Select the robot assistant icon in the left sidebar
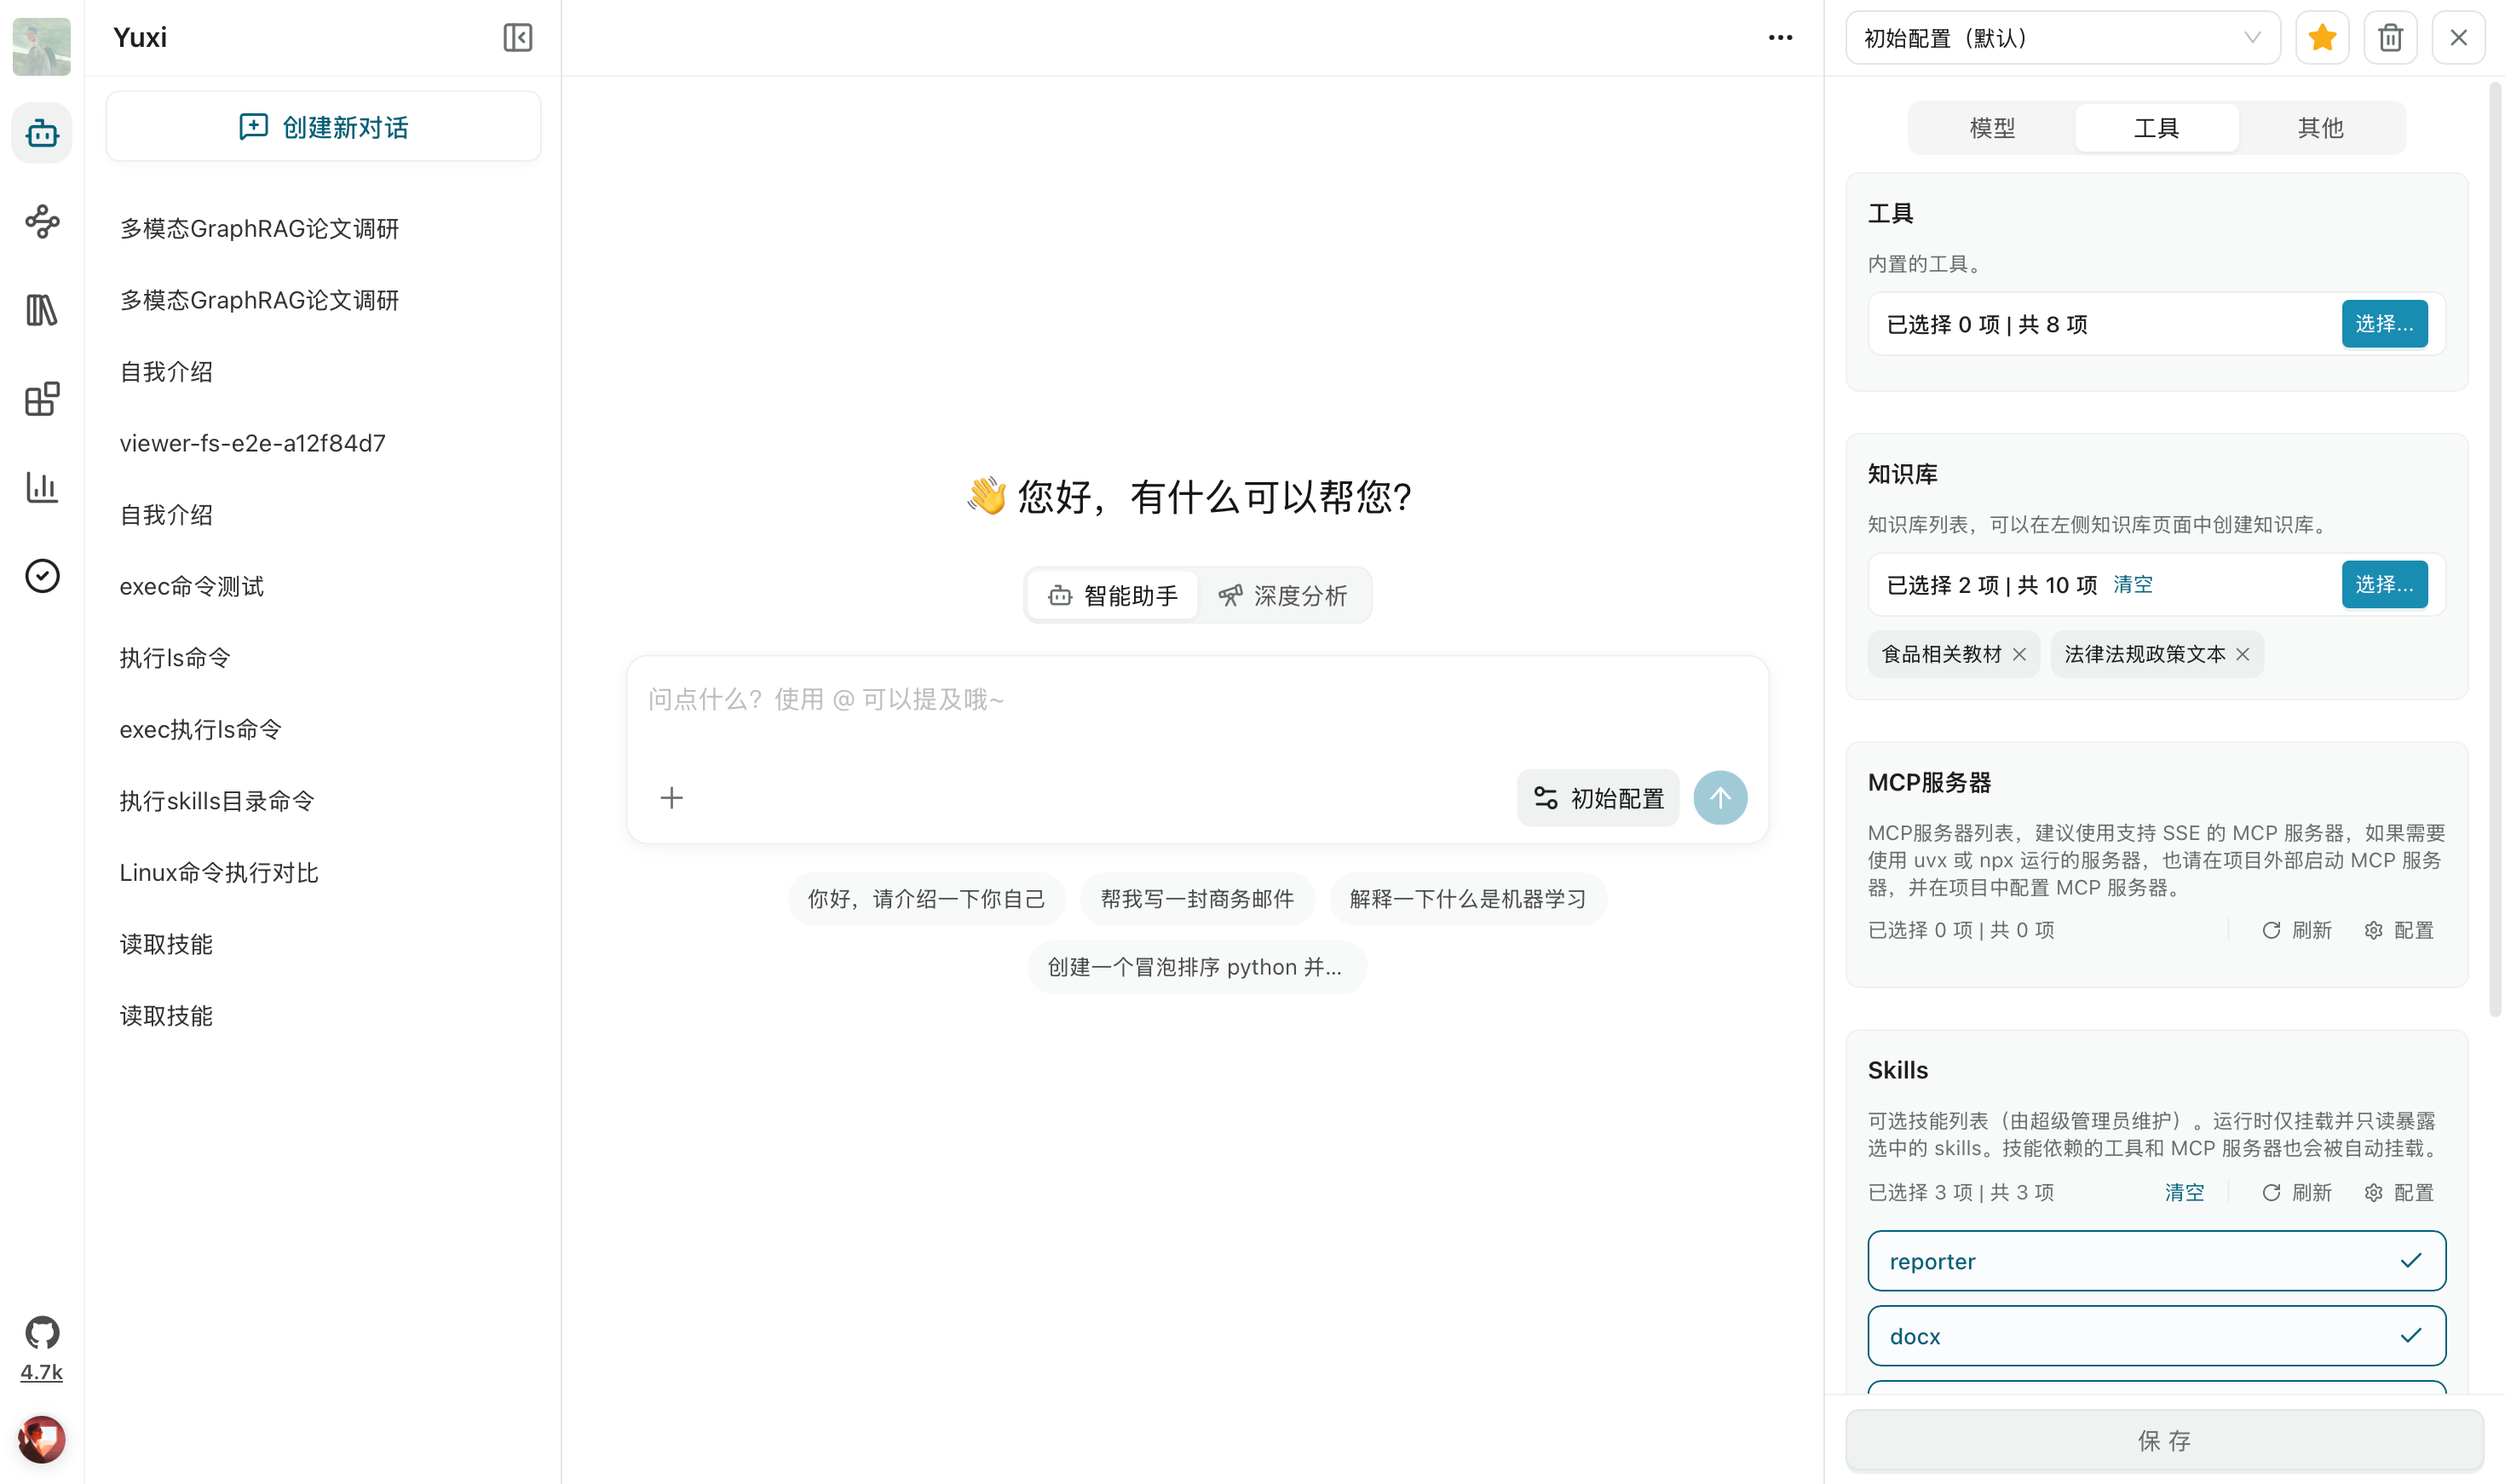 pos(42,132)
